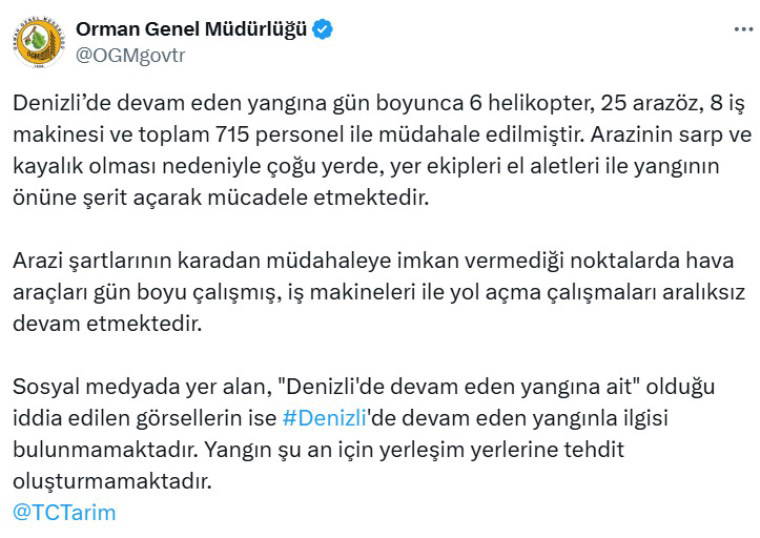This screenshot has height=538, width=760.
Task: Click the line "önüne şerit açarak mücadele etmektedir."
Action: [221, 198]
